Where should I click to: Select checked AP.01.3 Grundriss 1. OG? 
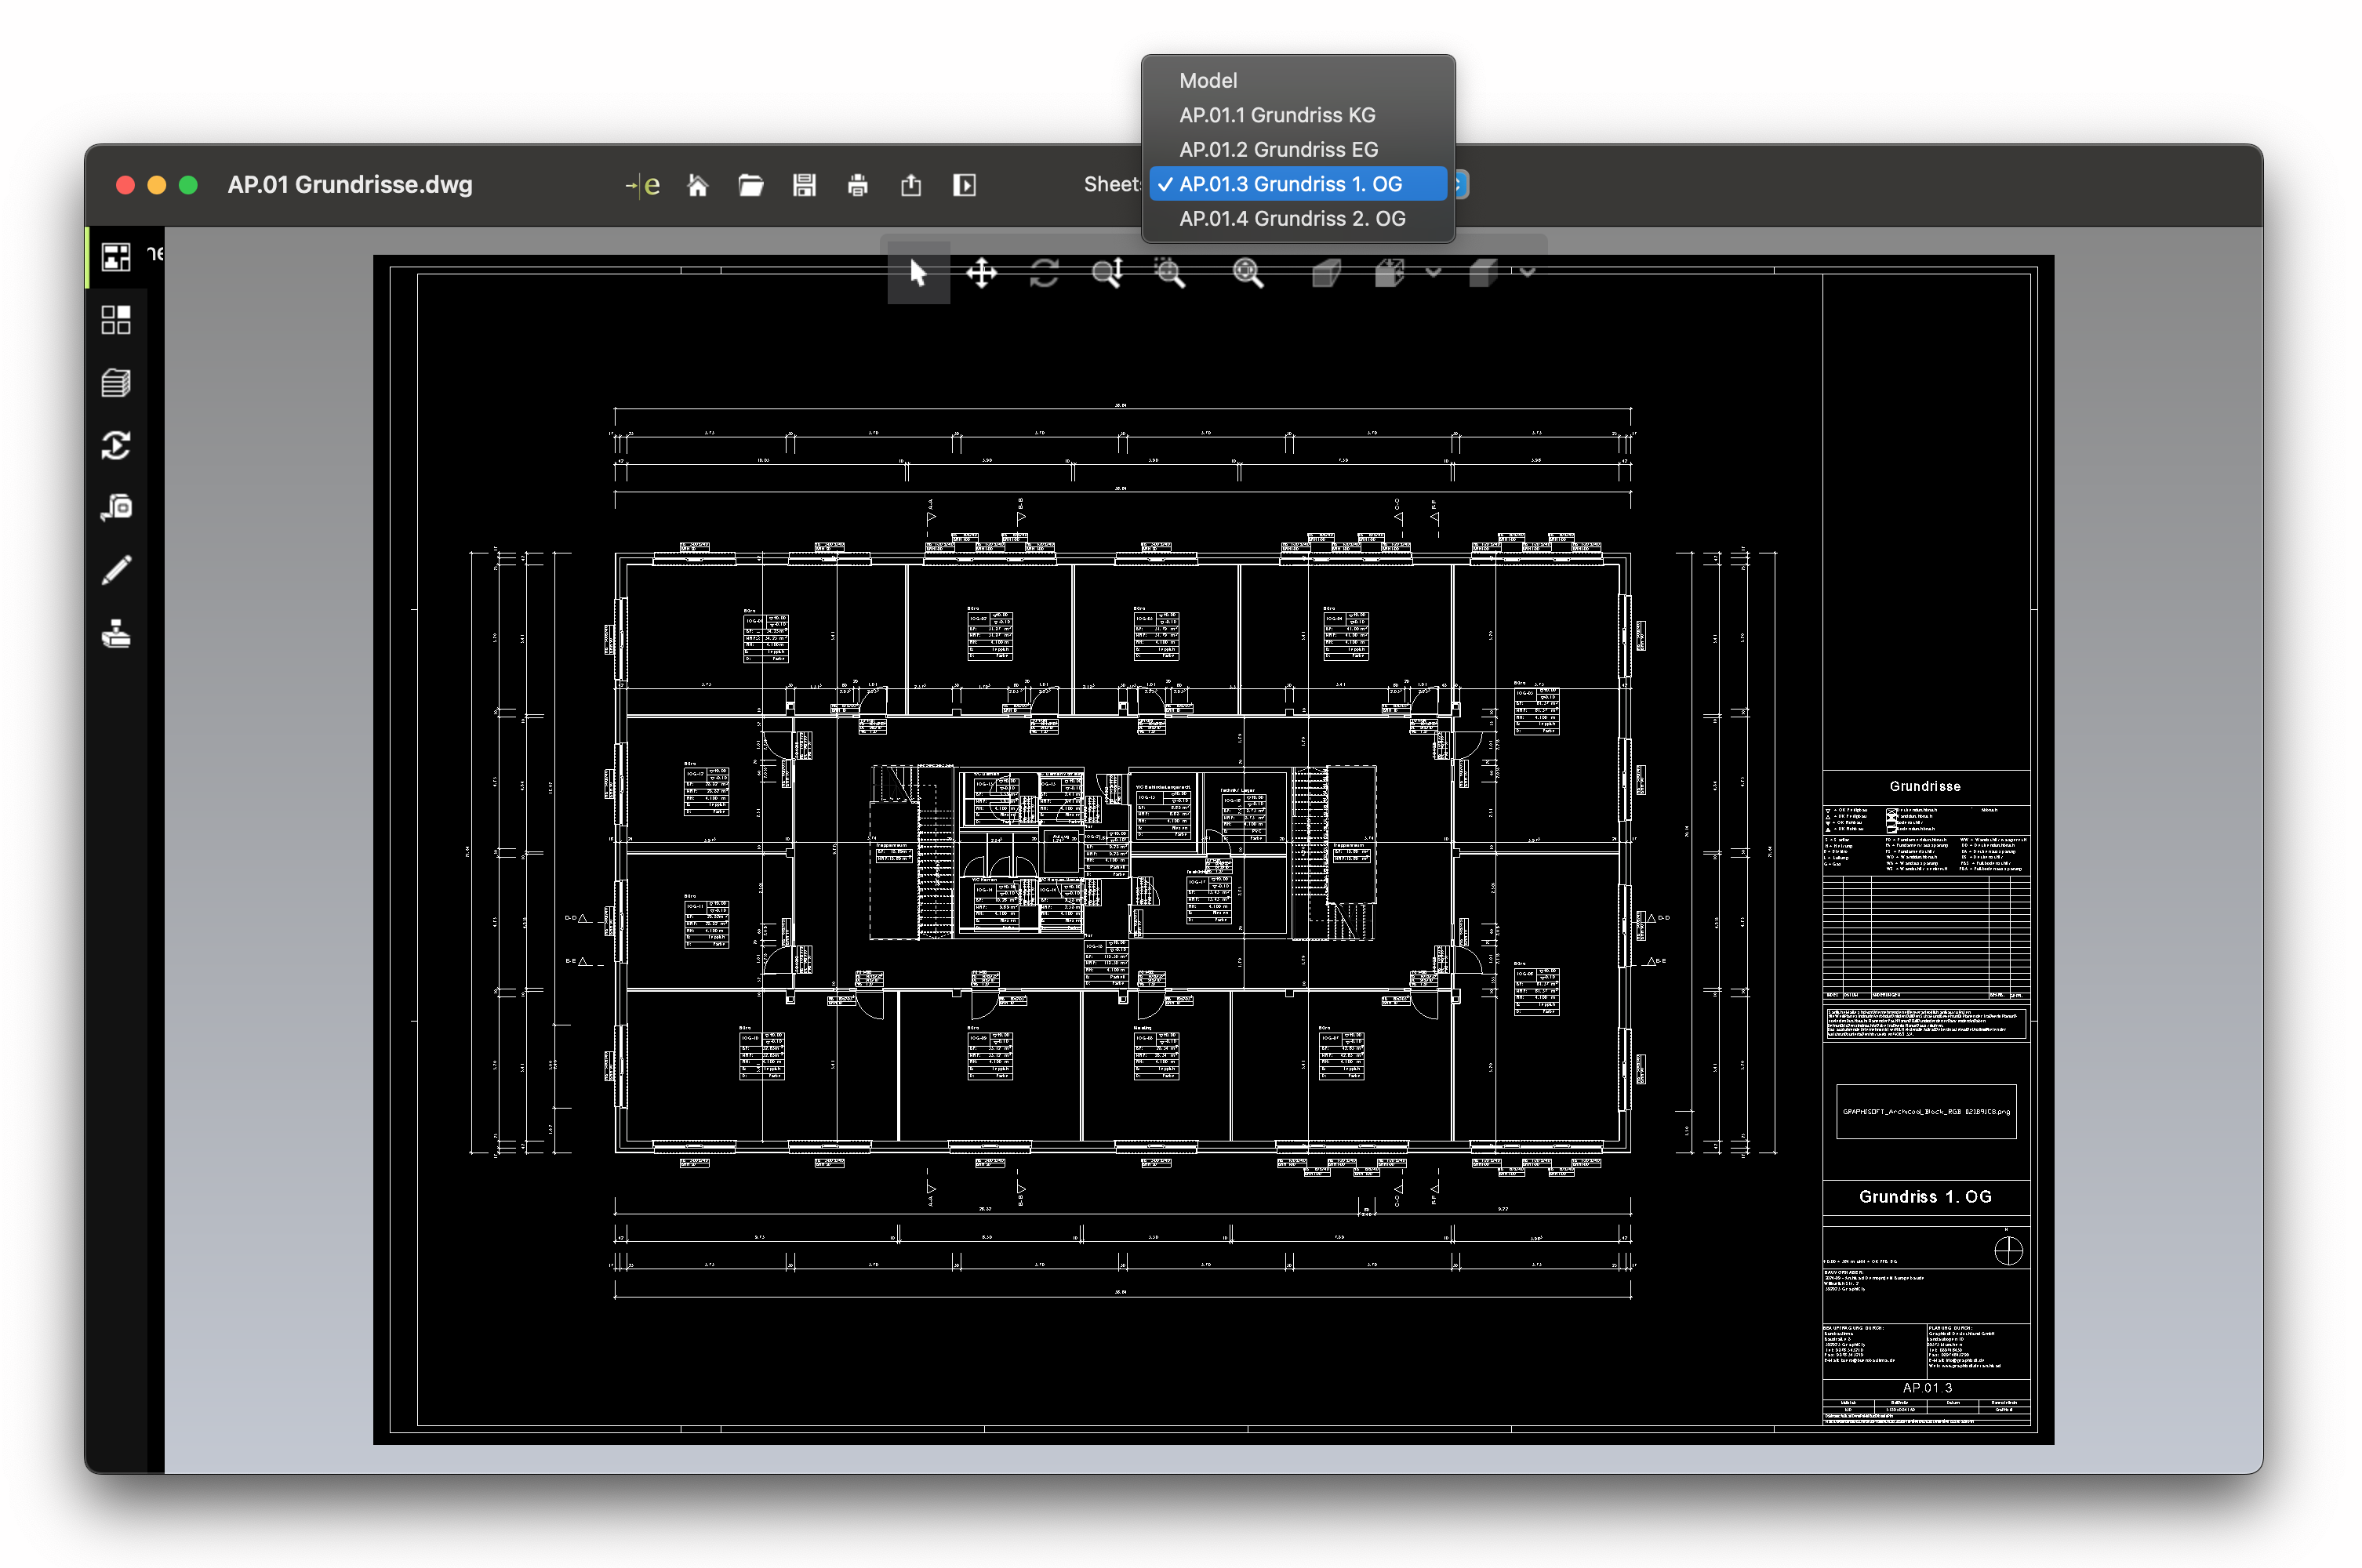coord(1297,184)
